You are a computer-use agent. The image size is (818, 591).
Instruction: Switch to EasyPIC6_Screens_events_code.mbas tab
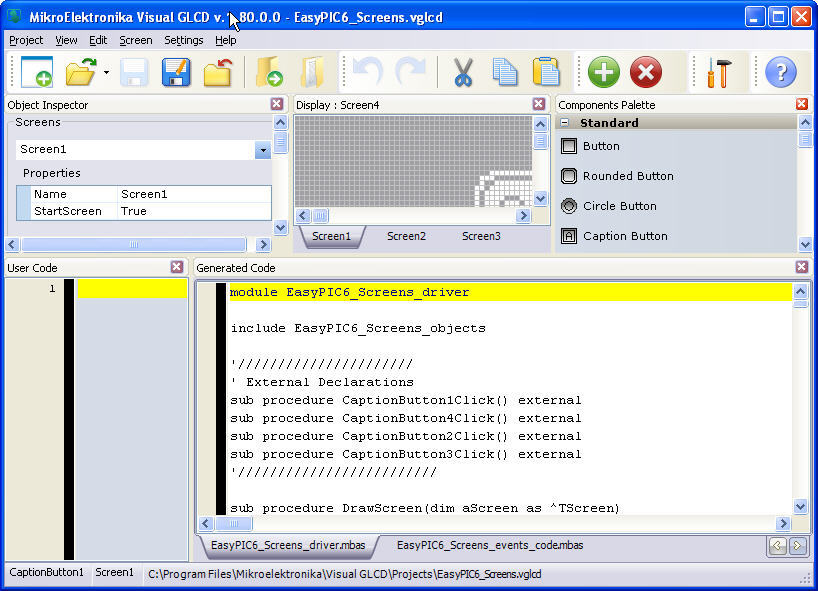point(491,546)
